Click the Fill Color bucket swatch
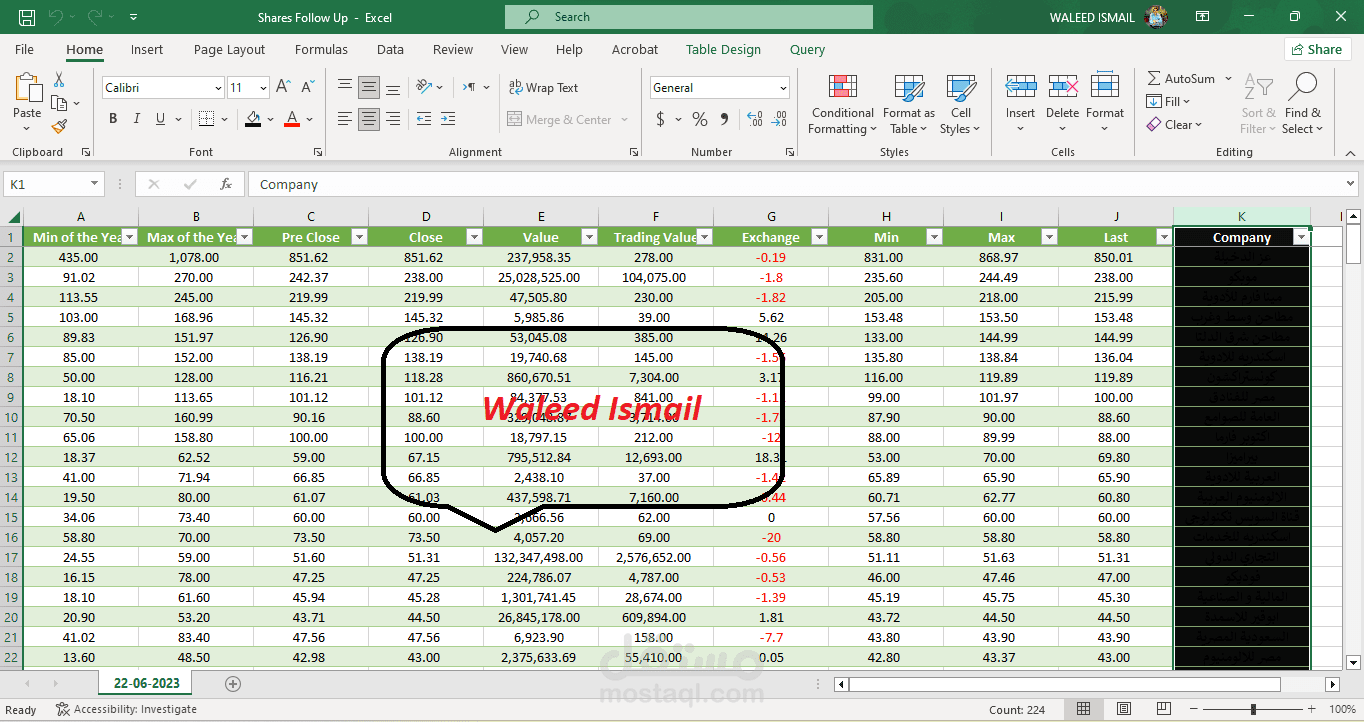1364x722 pixels. (253, 119)
